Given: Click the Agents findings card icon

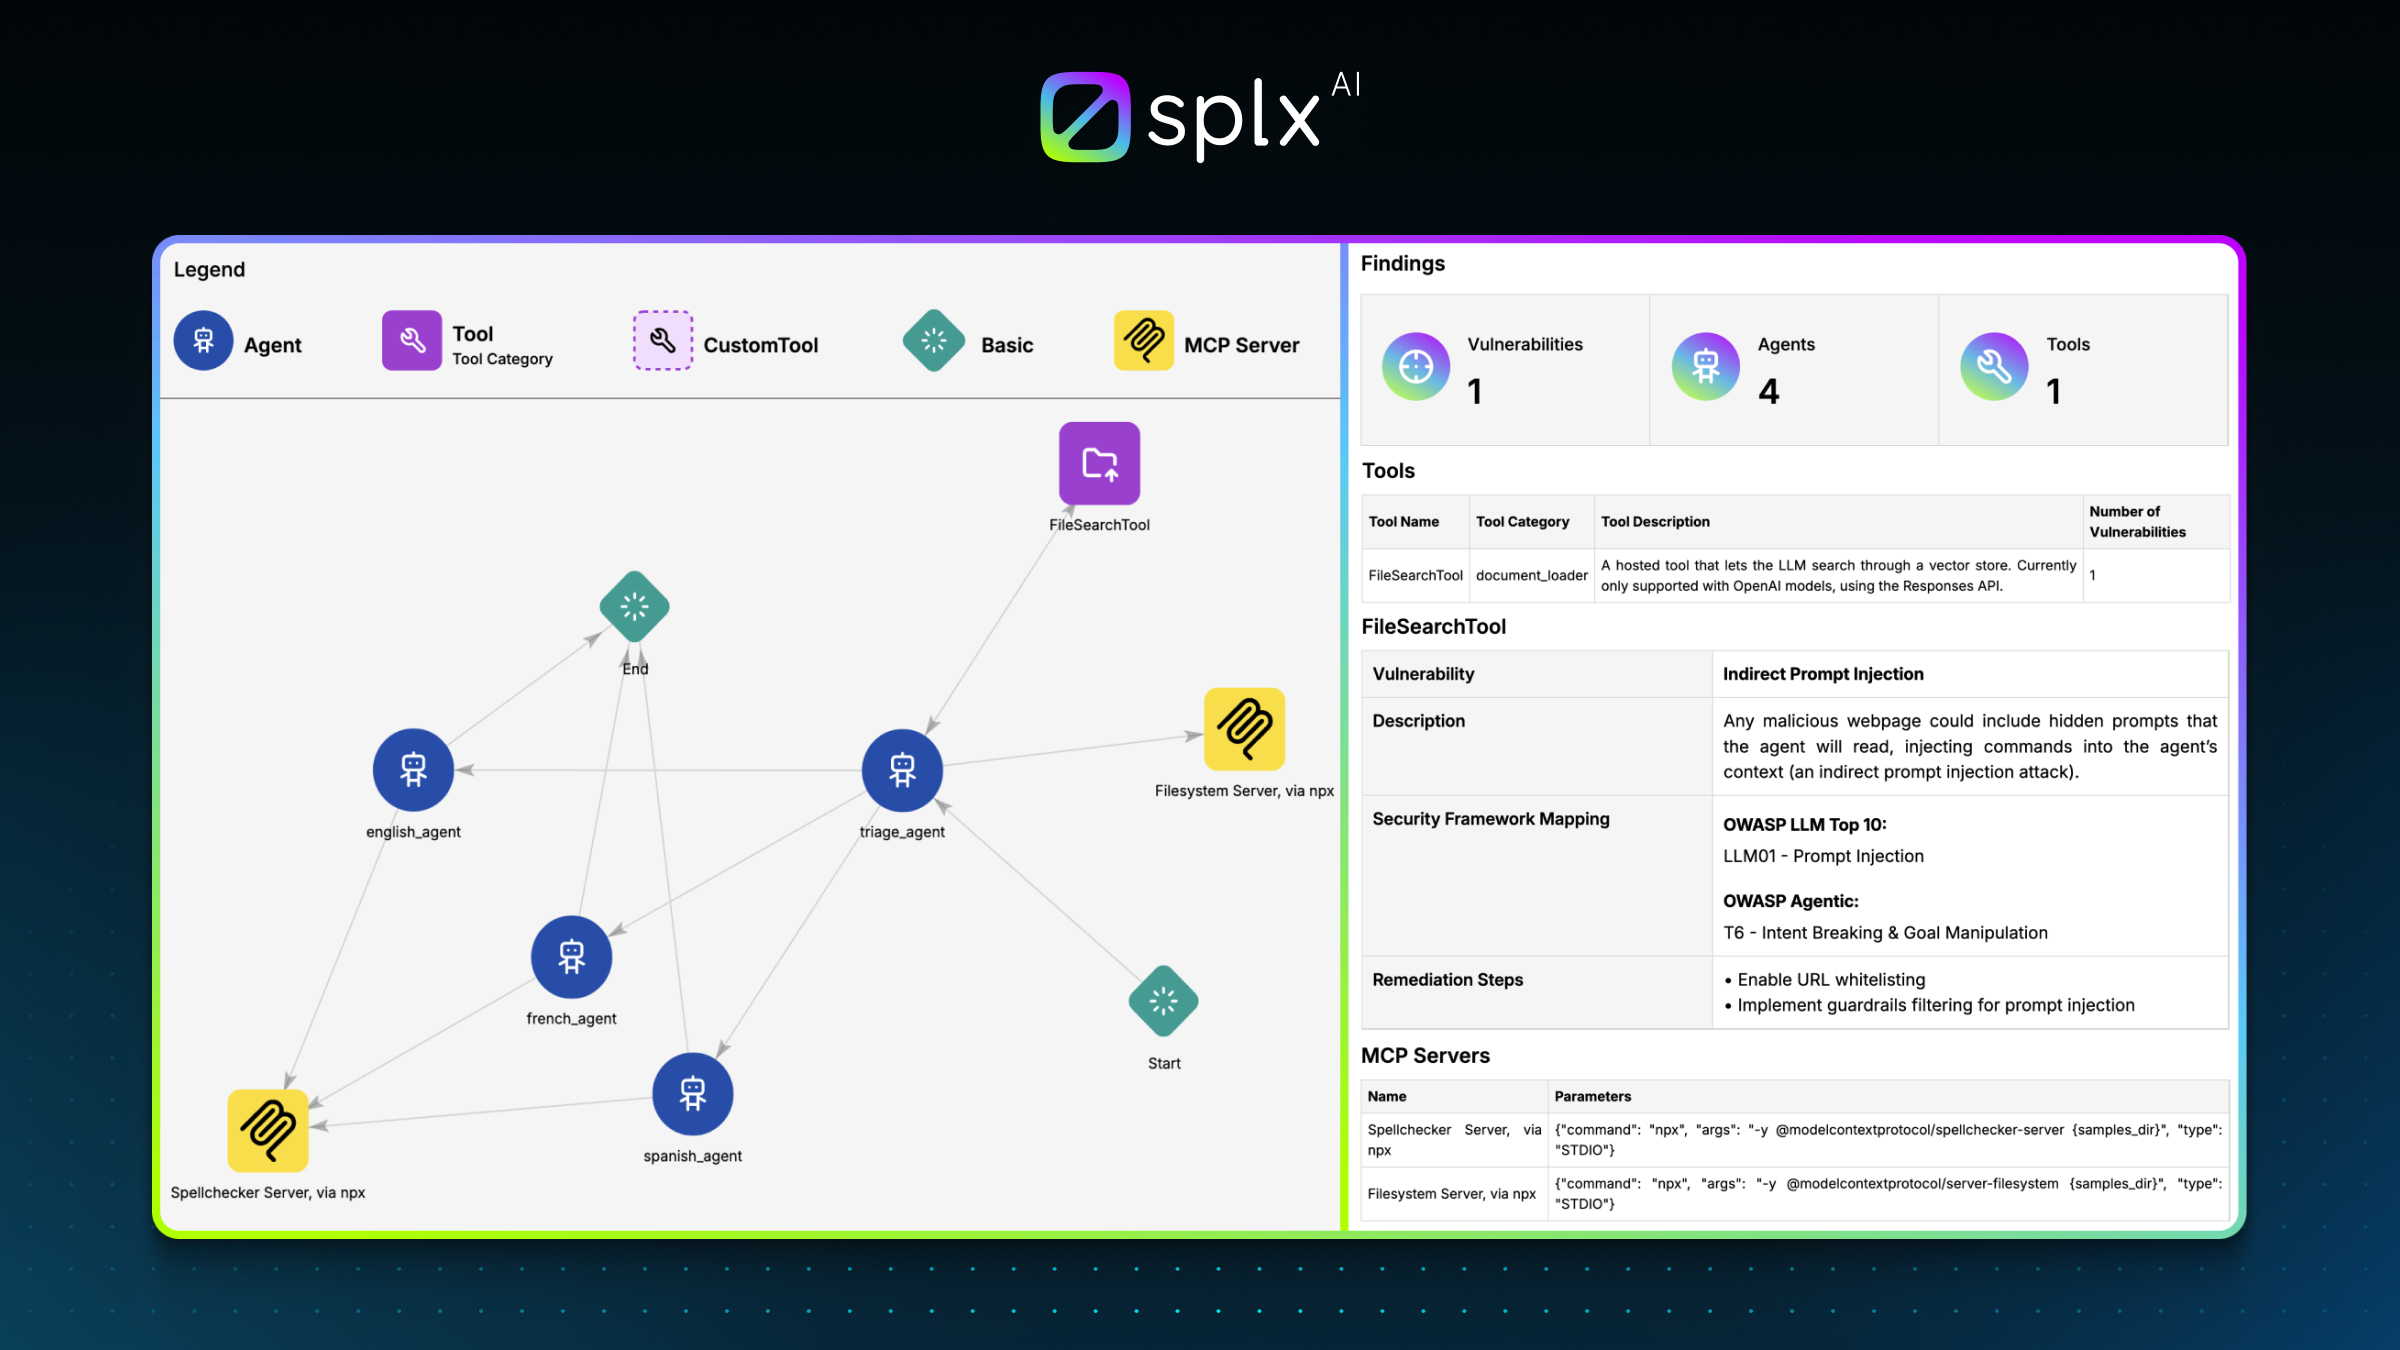Looking at the screenshot, I should click(x=1706, y=367).
